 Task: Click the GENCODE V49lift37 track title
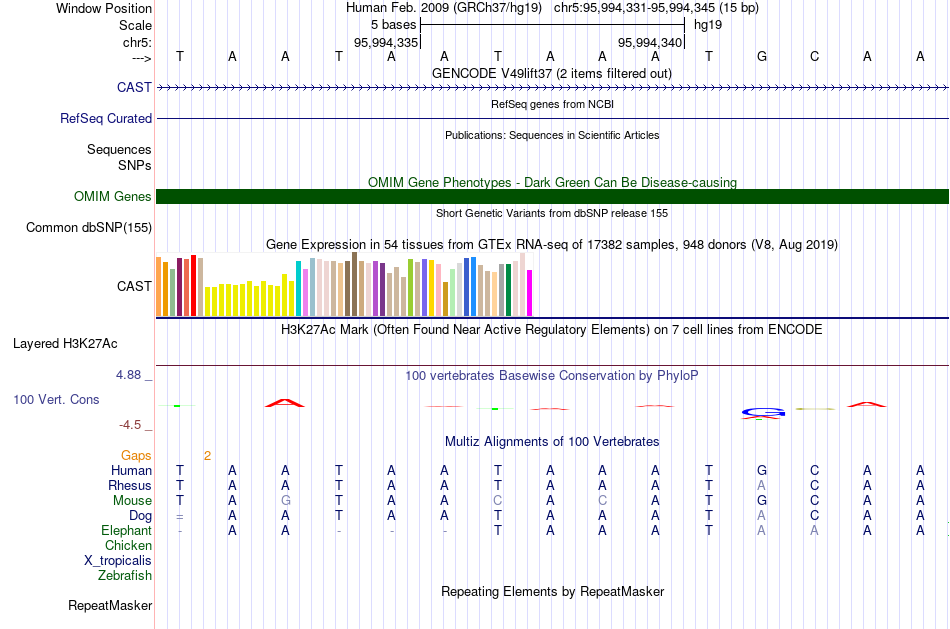click(x=551, y=73)
